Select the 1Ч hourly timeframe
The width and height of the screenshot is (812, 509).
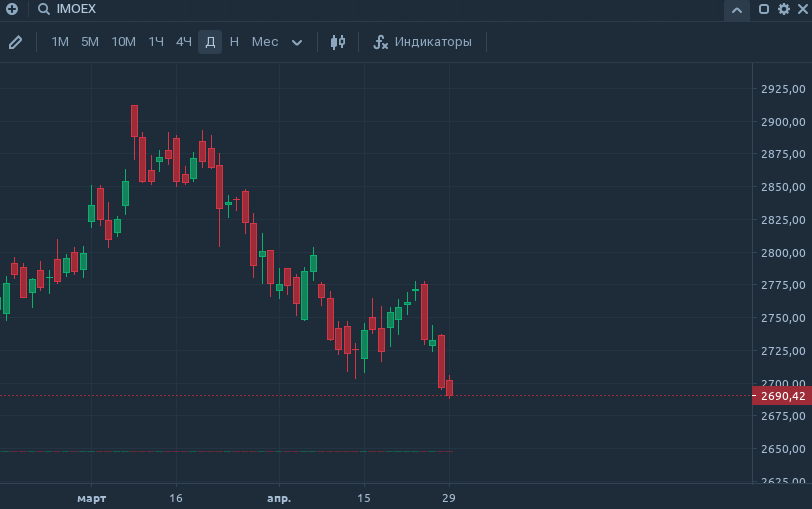[x=156, y=42]
